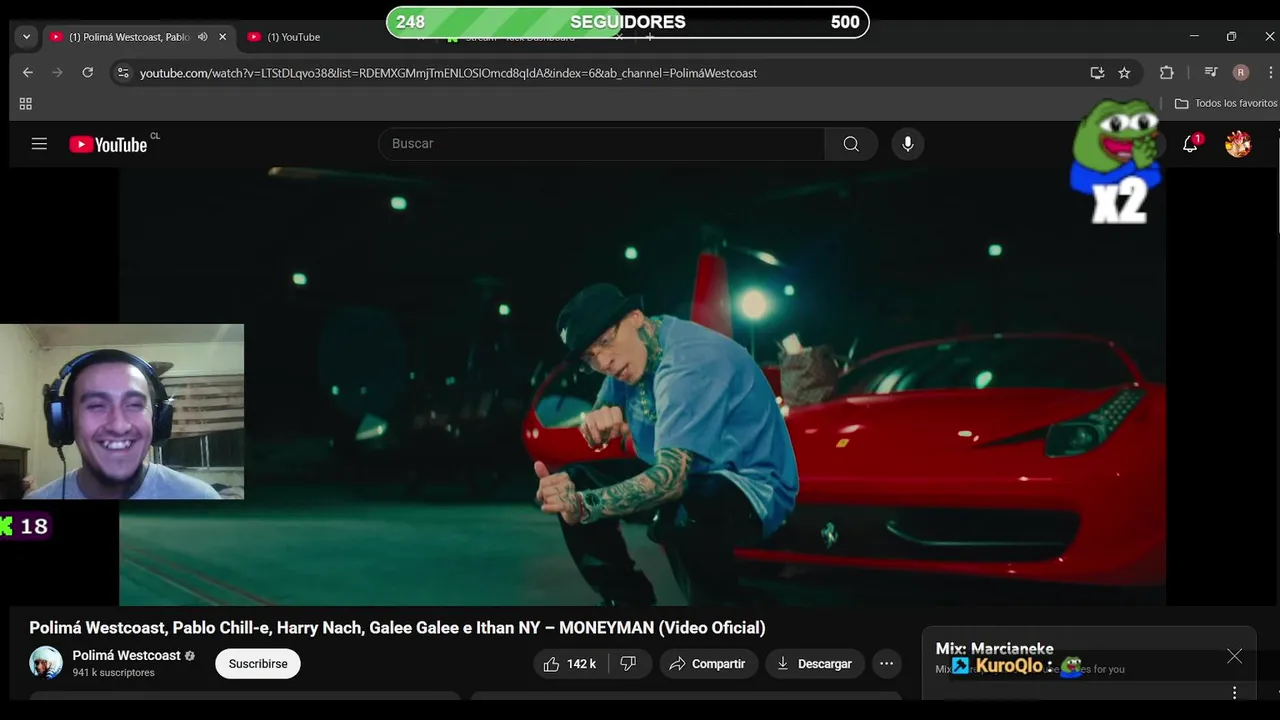
Task: Open more actions three-dot button
Action: [886, 664]
